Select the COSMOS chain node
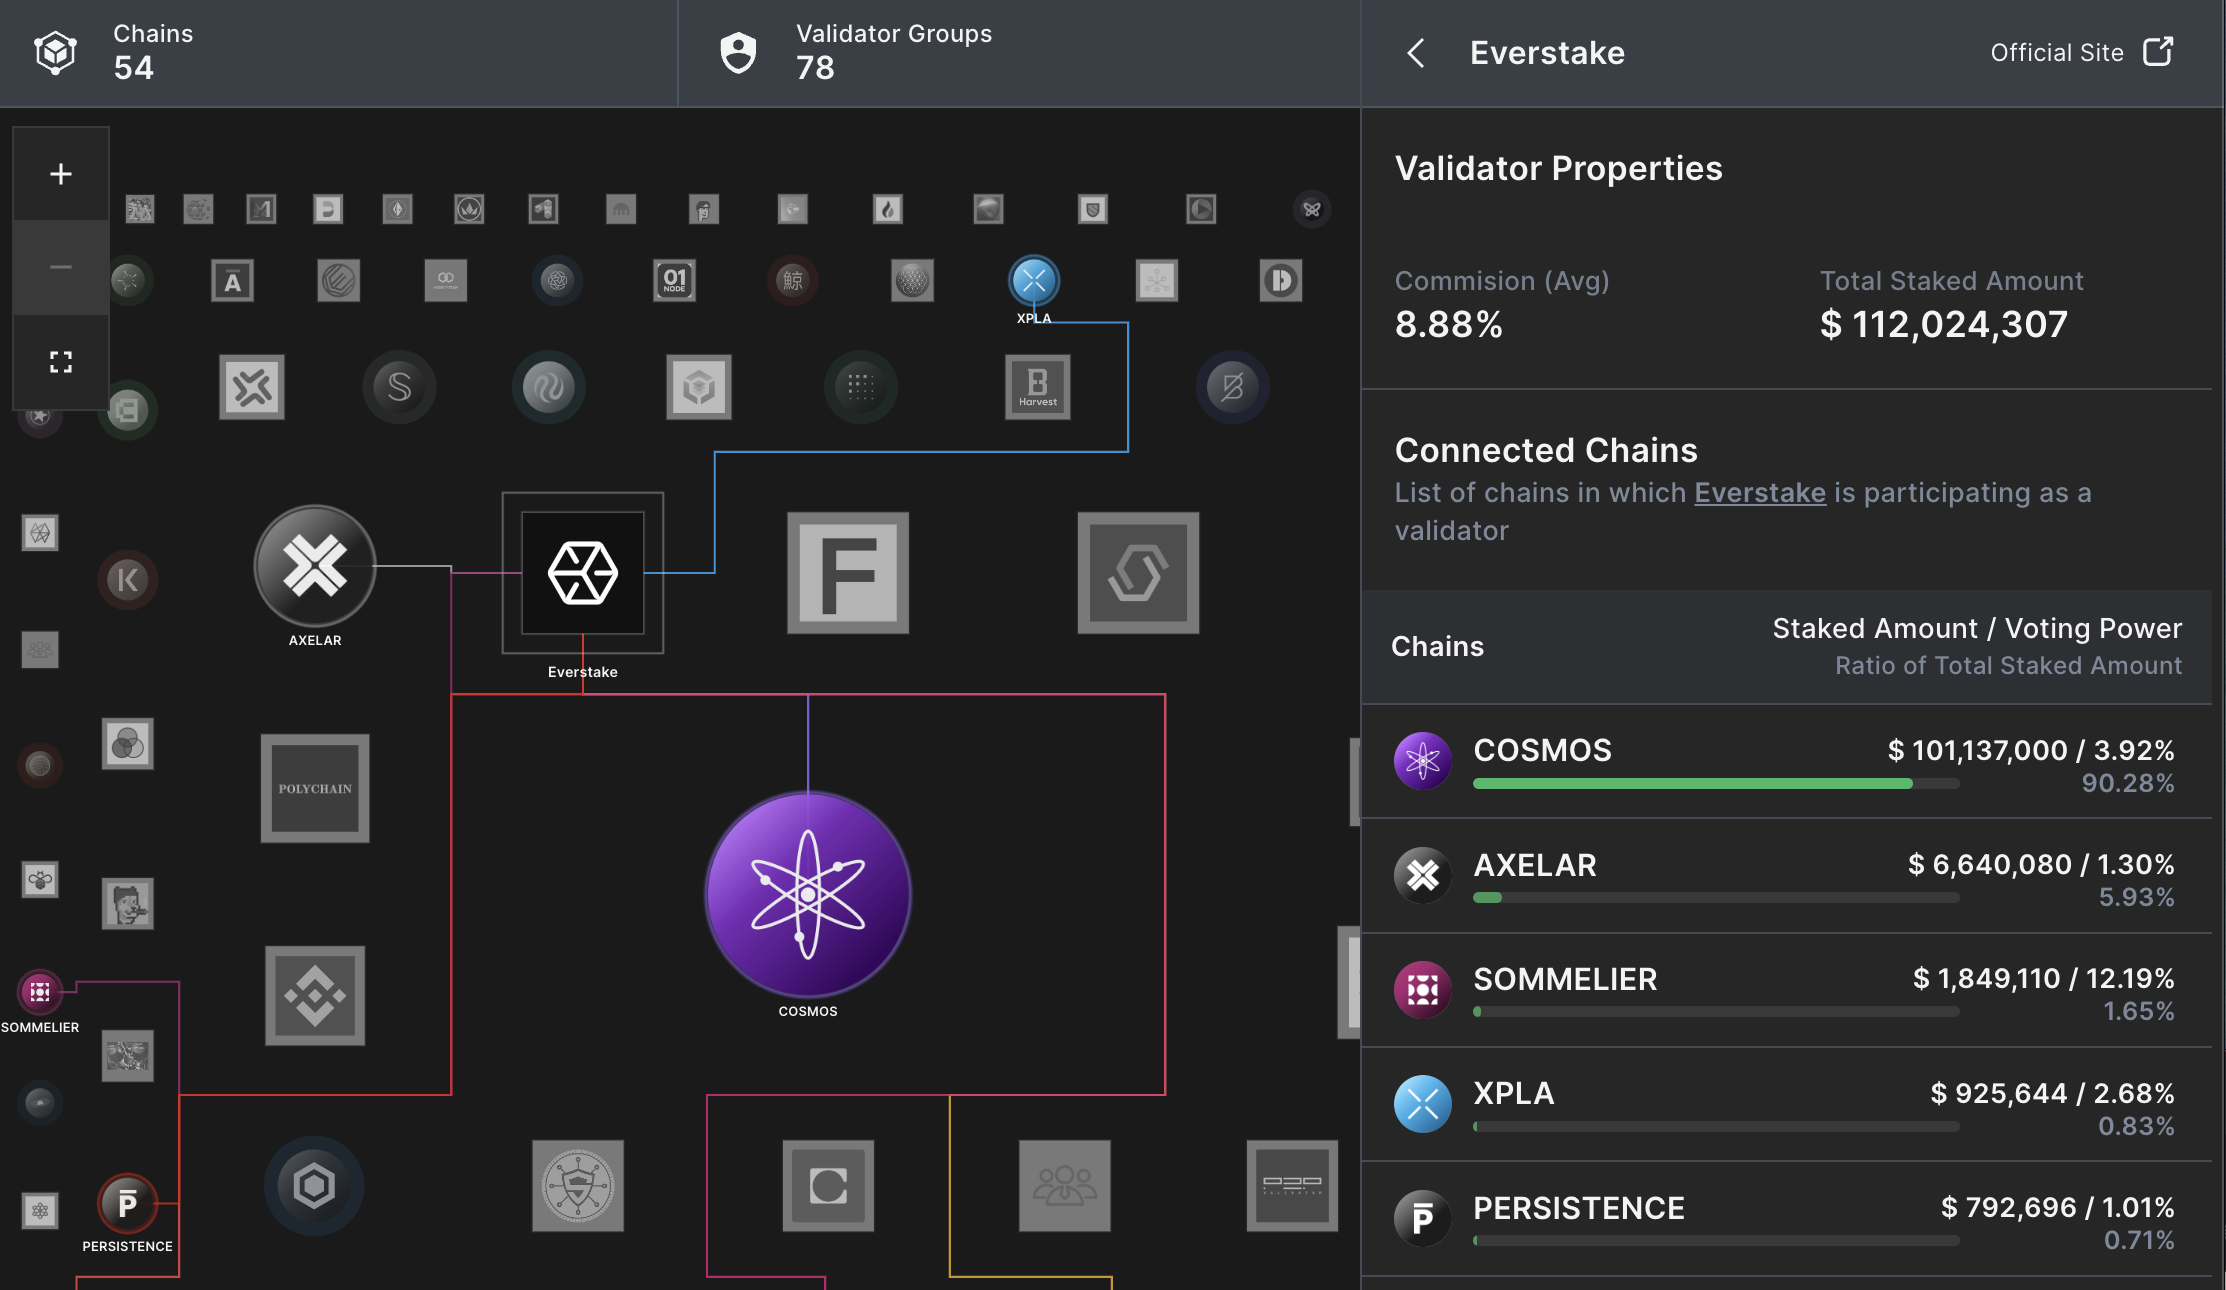The height and width of the screenshot is (1290, 2226). 808,893
